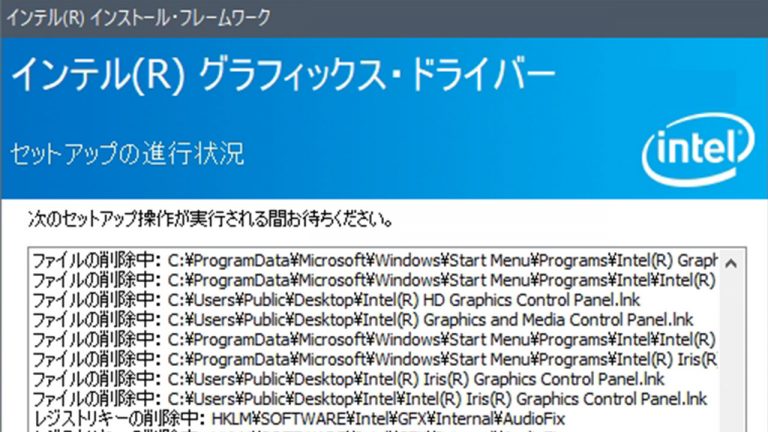
Task: Click the 次のセットアップ操作 instruction text
Action: pyautogui.click(x=210, y=217)
